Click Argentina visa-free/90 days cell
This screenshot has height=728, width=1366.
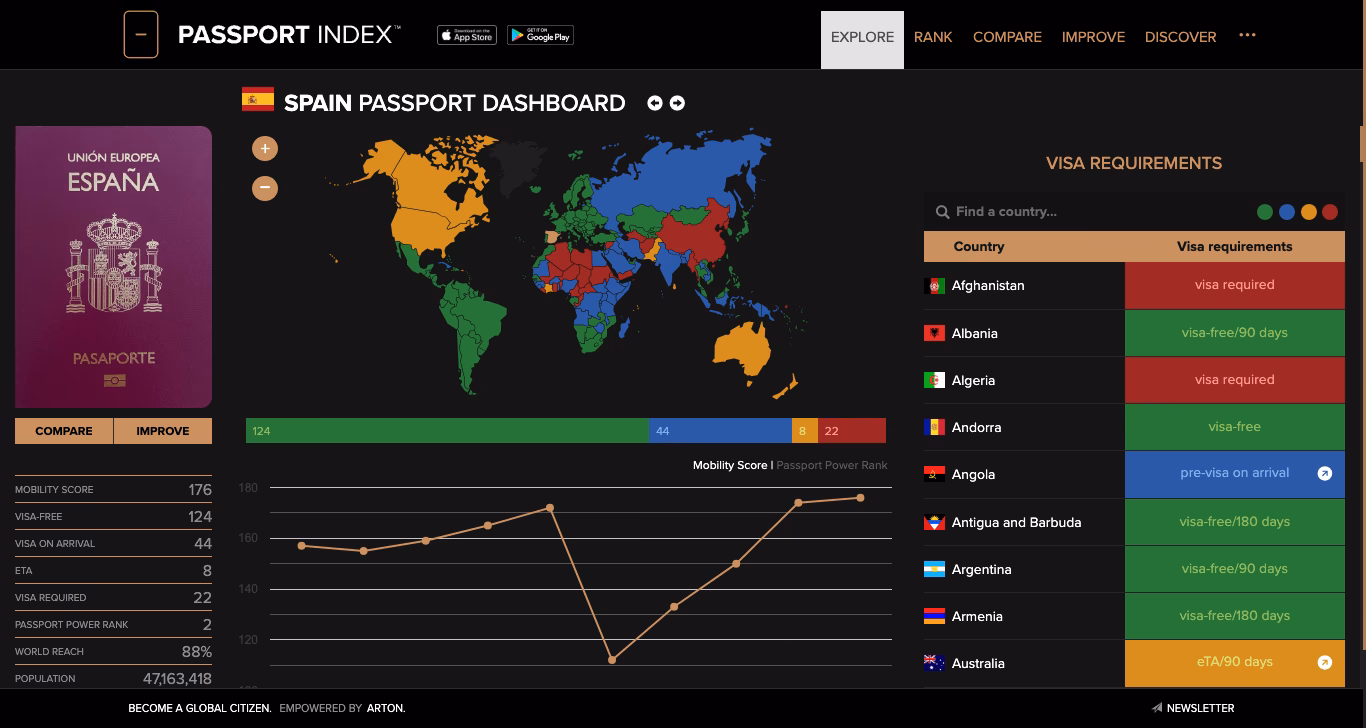point(1235,568)
